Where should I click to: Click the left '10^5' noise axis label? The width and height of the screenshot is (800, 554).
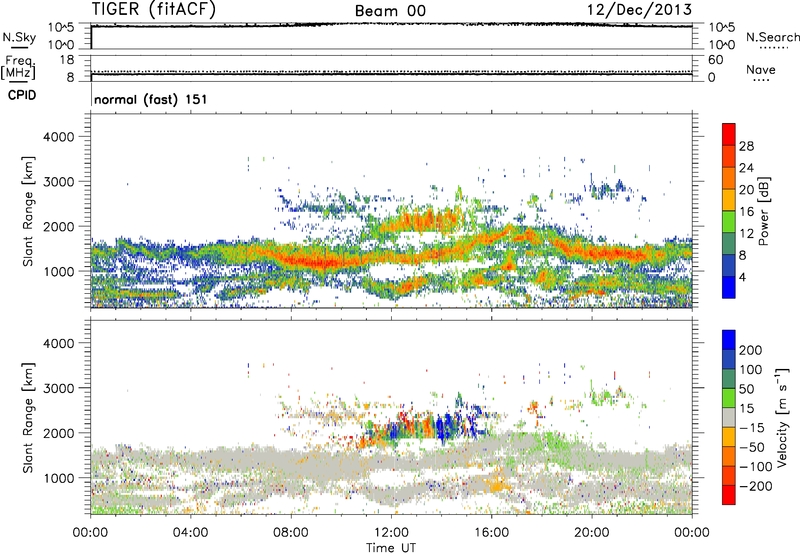point(61,28)
